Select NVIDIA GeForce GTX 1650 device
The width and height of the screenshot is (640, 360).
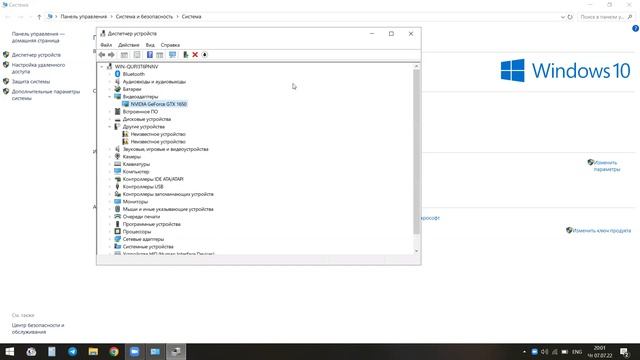point(158,104)
